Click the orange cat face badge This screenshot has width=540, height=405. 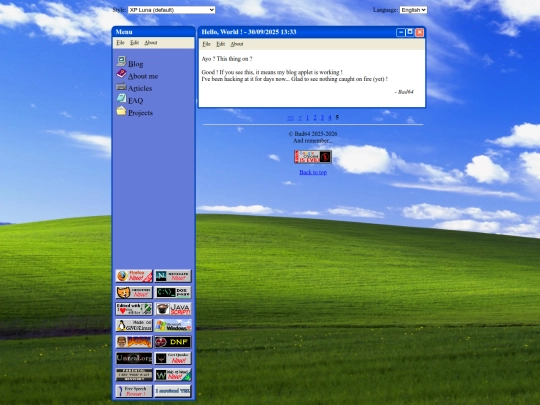pos(134,292)
